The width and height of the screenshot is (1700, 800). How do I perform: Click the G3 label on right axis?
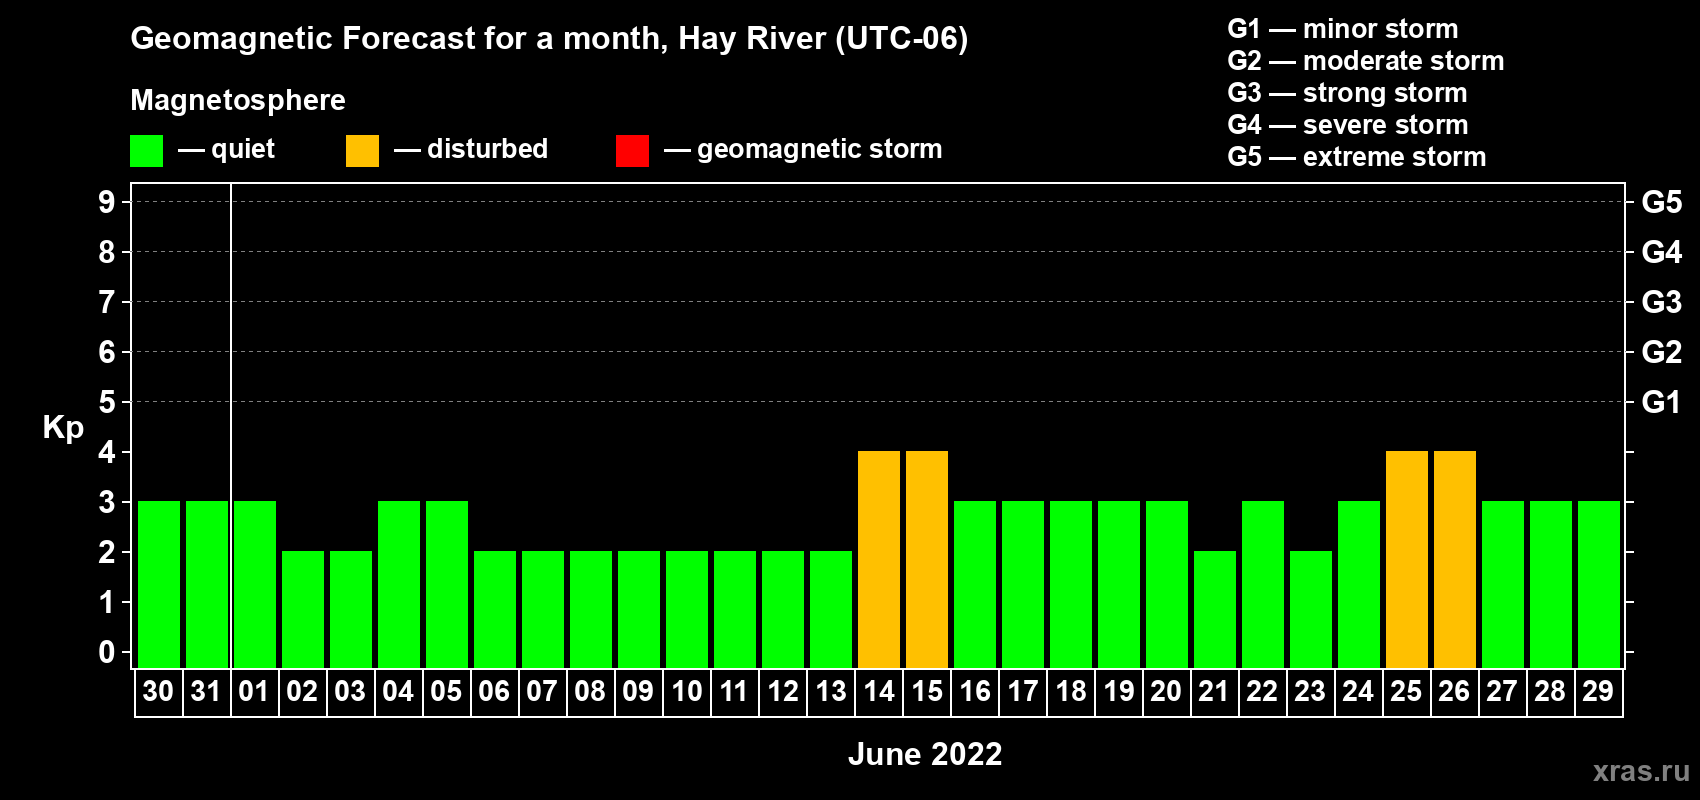1662,302
